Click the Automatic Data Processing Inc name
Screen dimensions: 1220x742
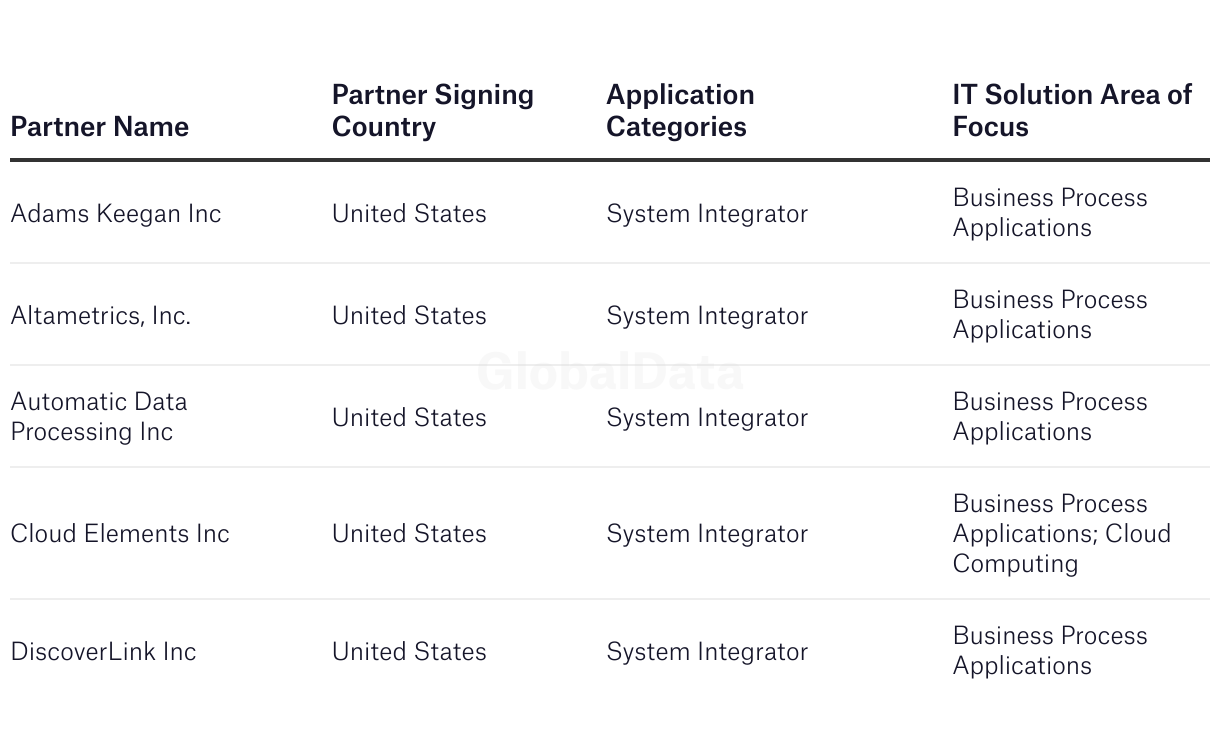point(99,417)
